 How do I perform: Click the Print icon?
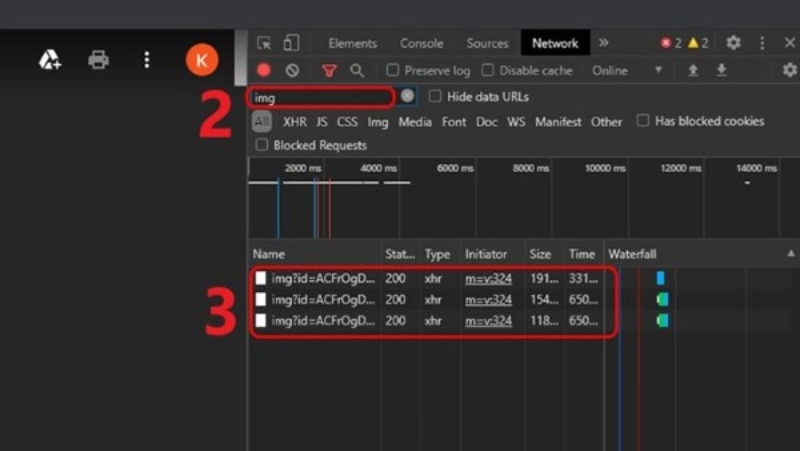[x=98, y=60]
